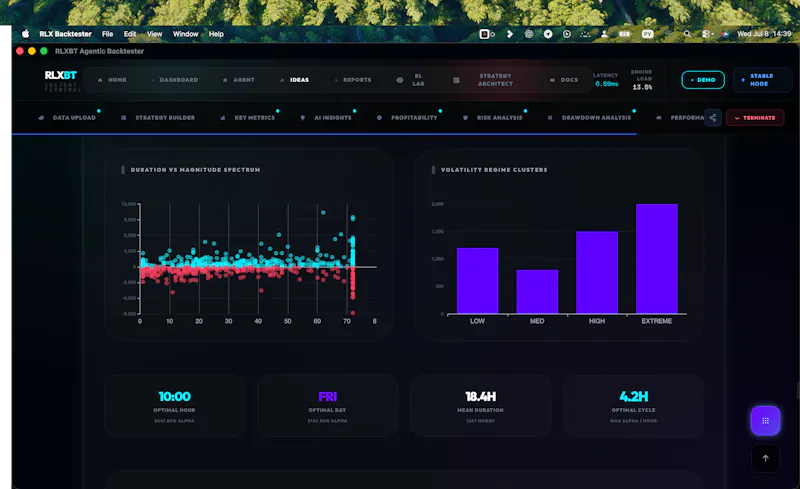Click the HIGH volatility bar
The width and height of the screenshot is (800, 489).
point(596,273)
